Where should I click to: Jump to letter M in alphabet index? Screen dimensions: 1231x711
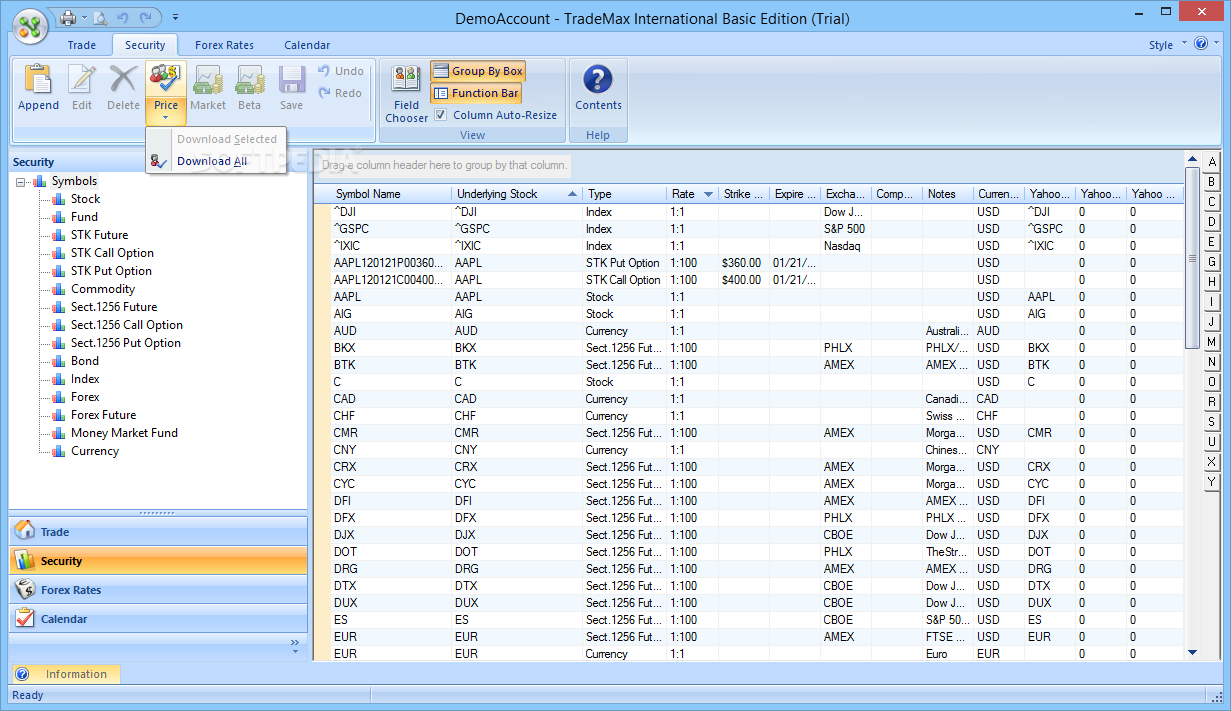1212,342
